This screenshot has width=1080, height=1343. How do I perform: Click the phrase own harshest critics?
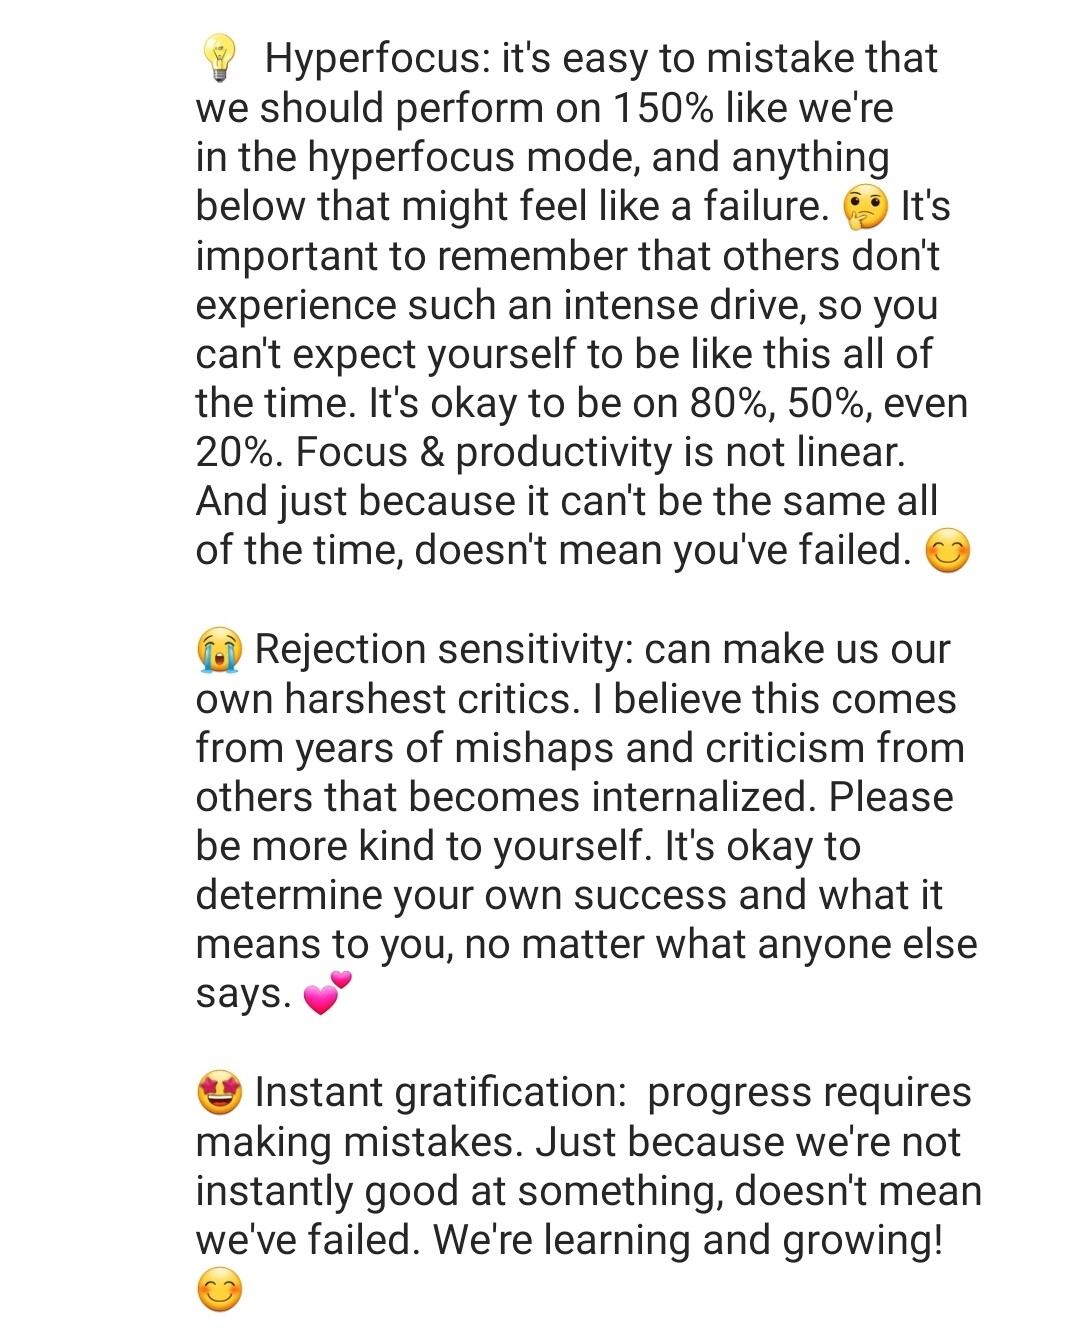point(388,699)
